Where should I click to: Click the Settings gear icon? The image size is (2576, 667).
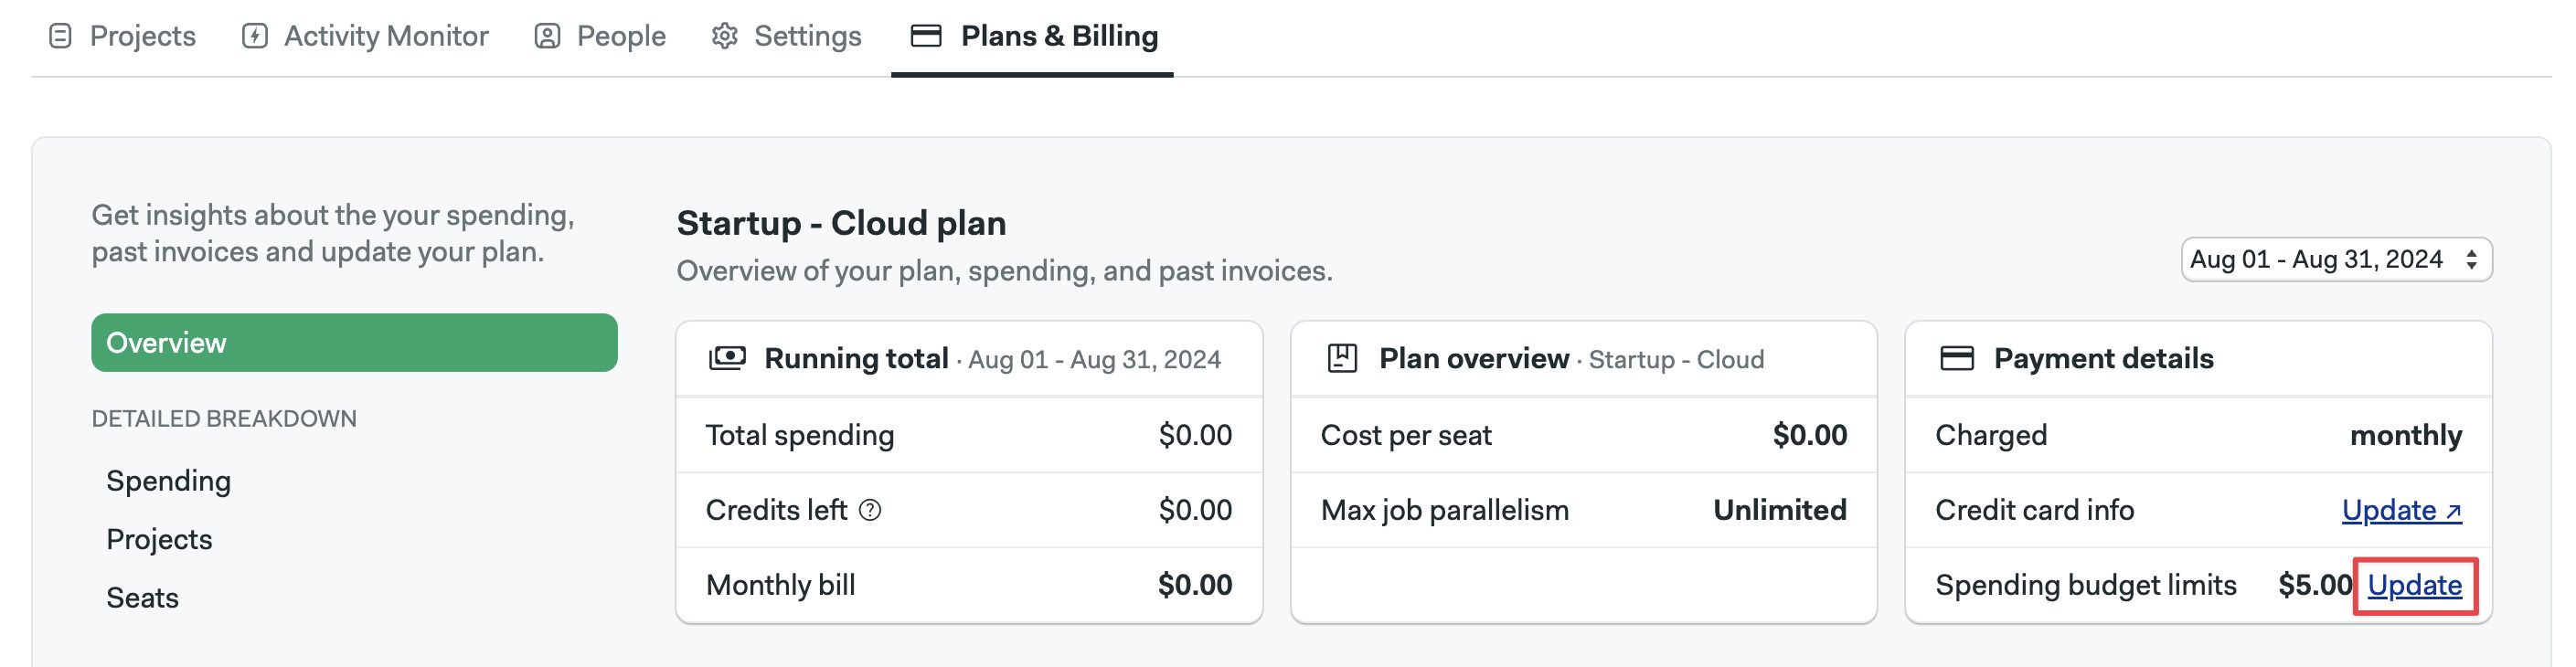(x=725, y=36)
